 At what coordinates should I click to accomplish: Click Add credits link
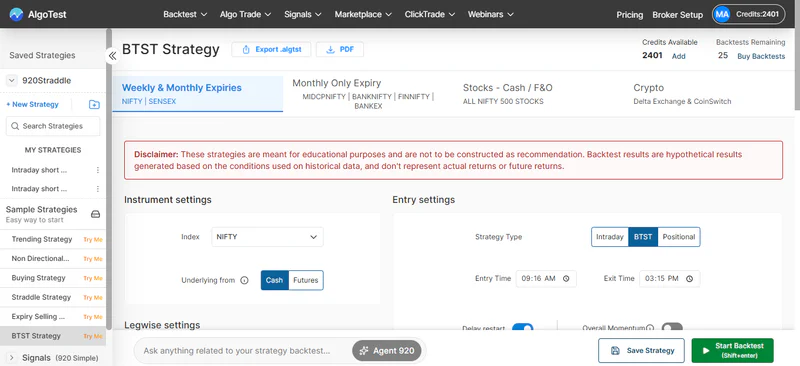click(x=679, y=56)
